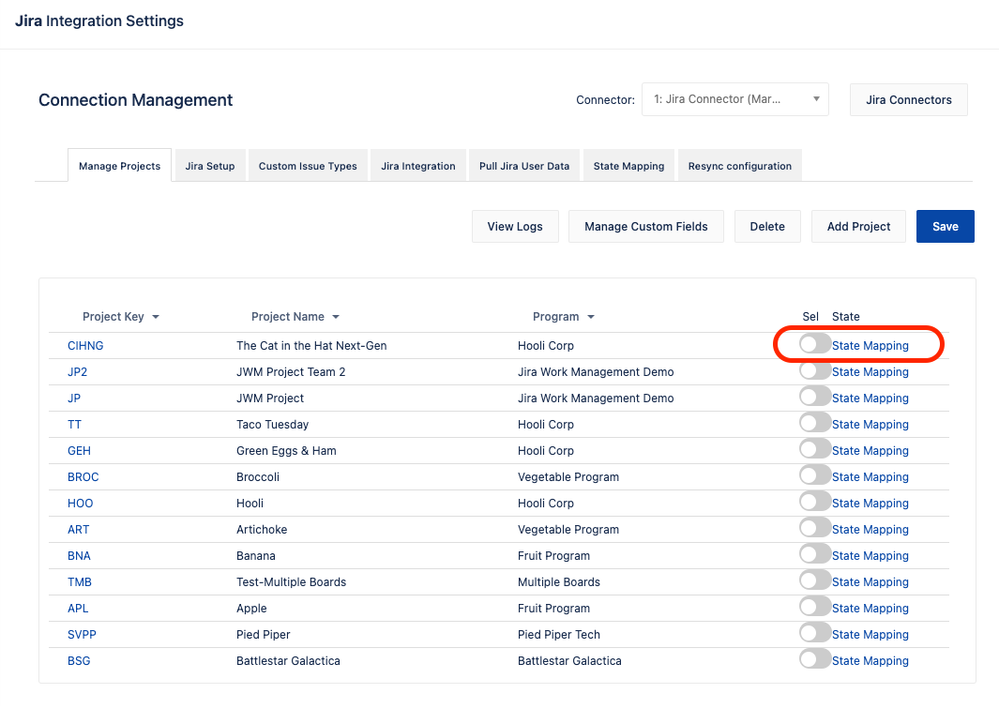999x706 pixels.
Task: Click the 'Vegetable Program' cell in Artichoke row
Action: 568,530
